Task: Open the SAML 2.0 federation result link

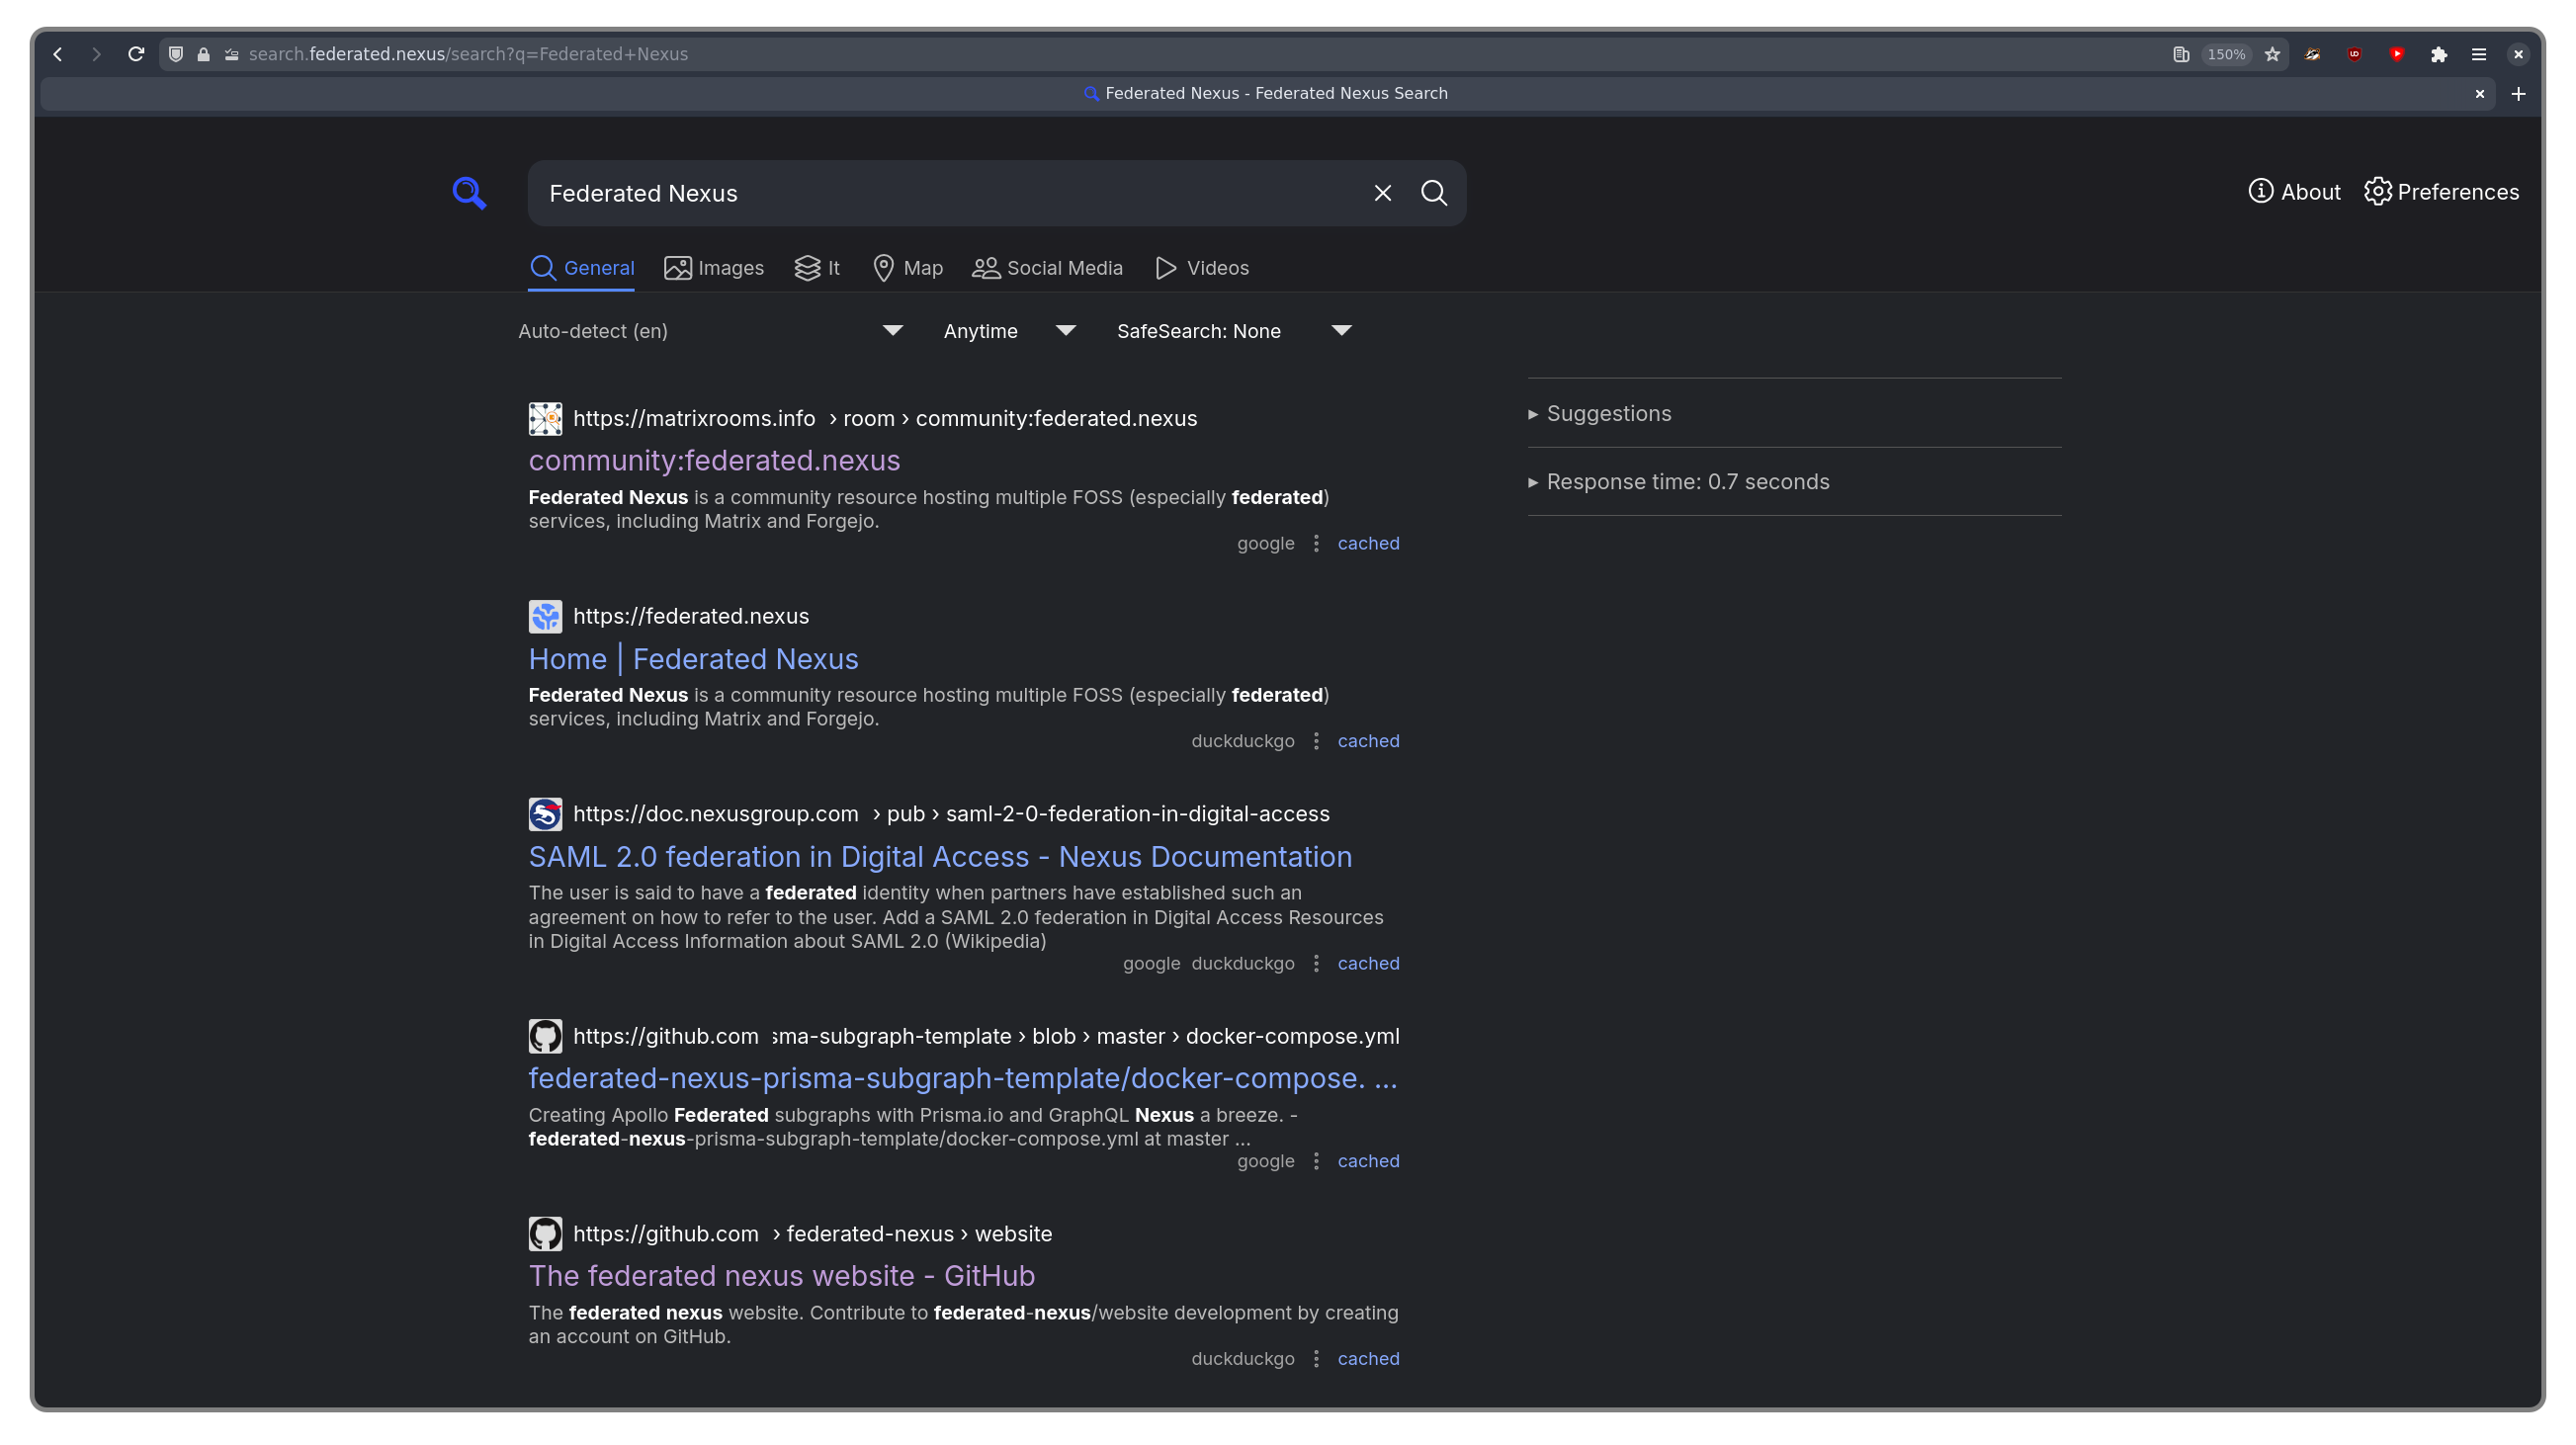Action: coord(940,857)
